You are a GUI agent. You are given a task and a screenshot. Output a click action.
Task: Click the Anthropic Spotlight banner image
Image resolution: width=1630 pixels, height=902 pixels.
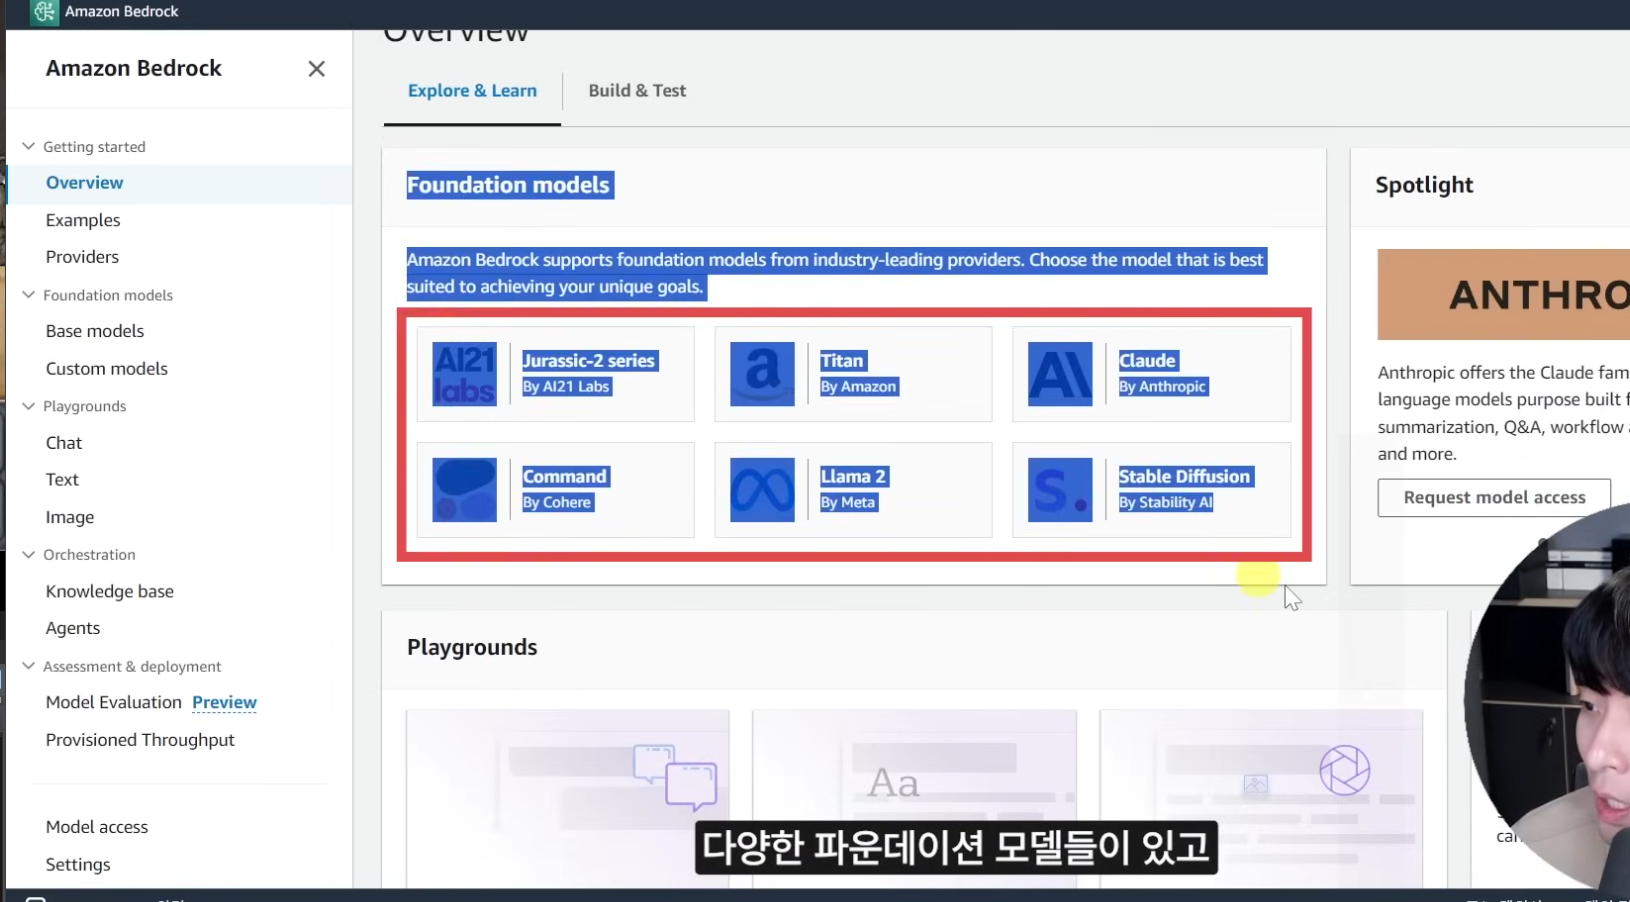click(1503, 295)
